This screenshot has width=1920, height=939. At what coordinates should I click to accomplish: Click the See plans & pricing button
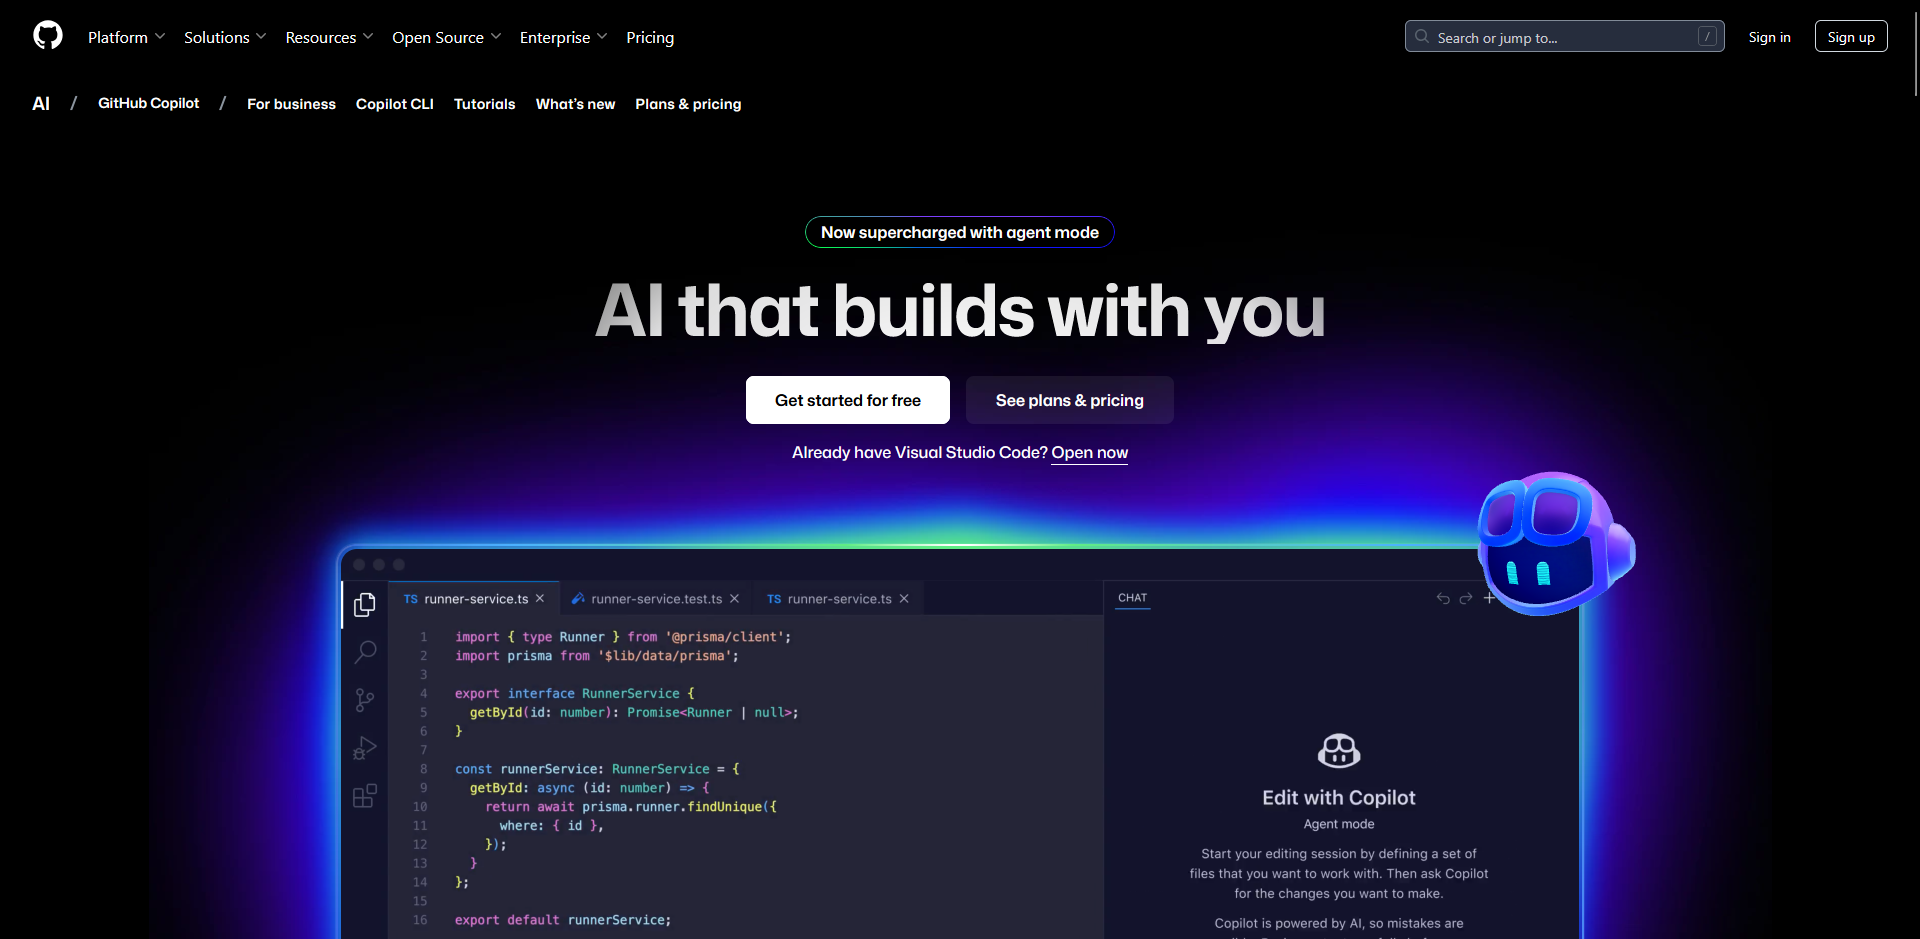click(x=1070, y=400)
